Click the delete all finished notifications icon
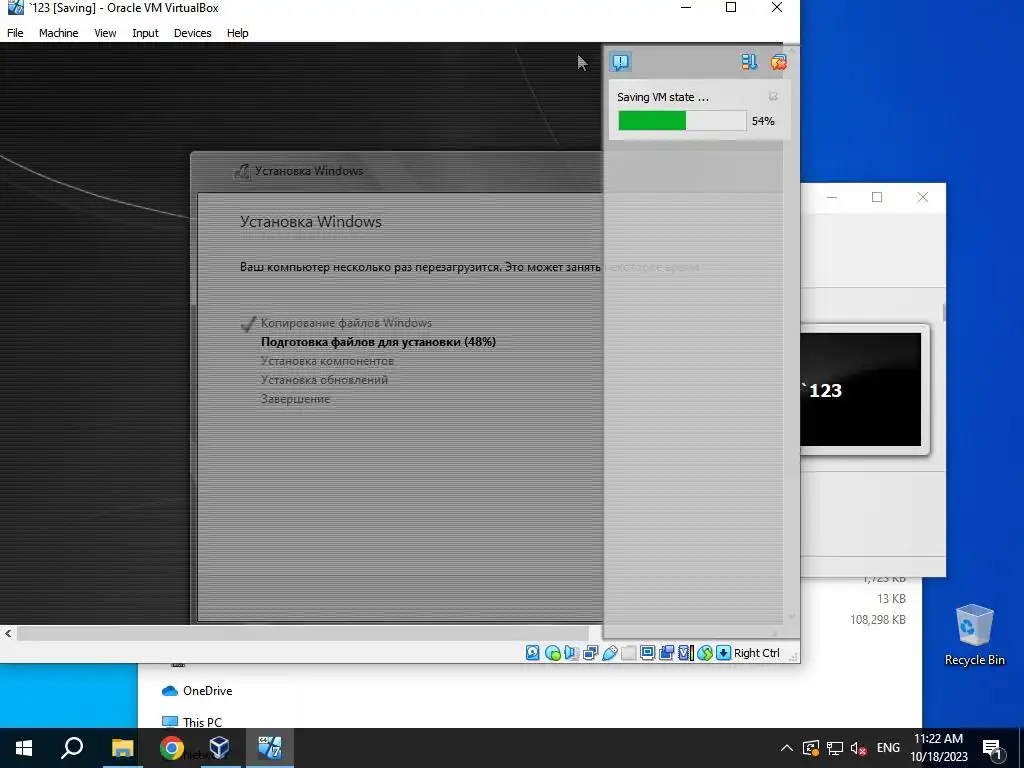The image size is (1024, 768). pos(778,62)
